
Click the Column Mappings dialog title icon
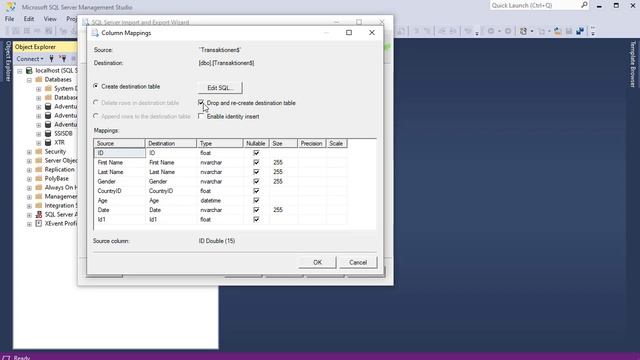[x=95, y=33]
